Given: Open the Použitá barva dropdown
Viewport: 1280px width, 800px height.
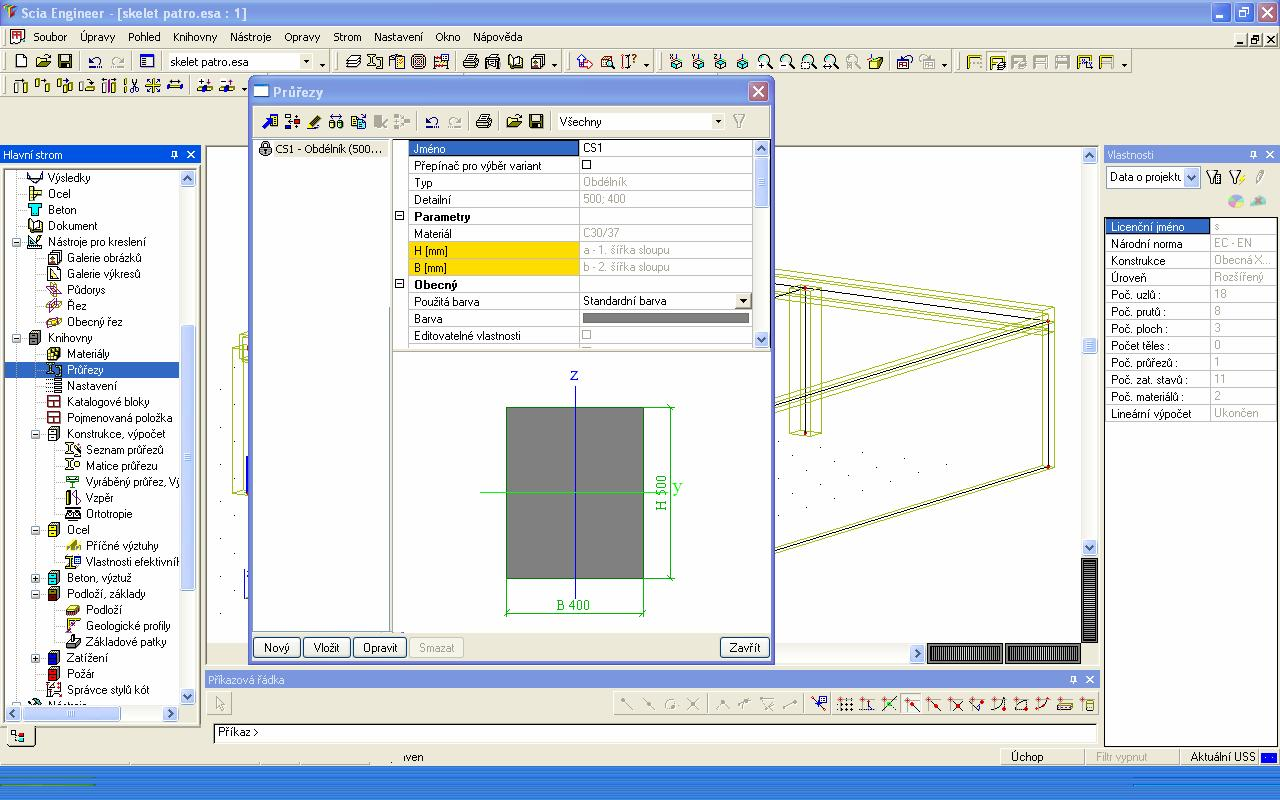Looking at the screenshot, I should 743,301.
